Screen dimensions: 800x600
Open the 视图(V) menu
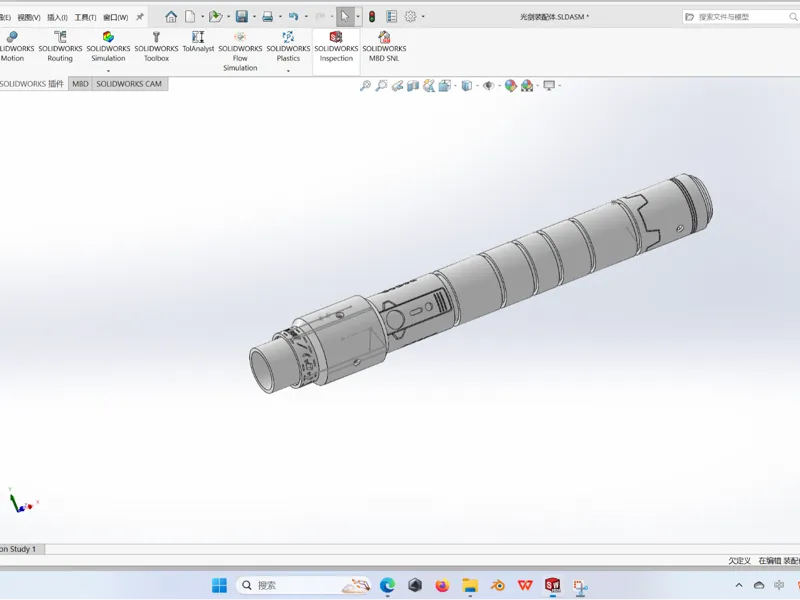29,17
